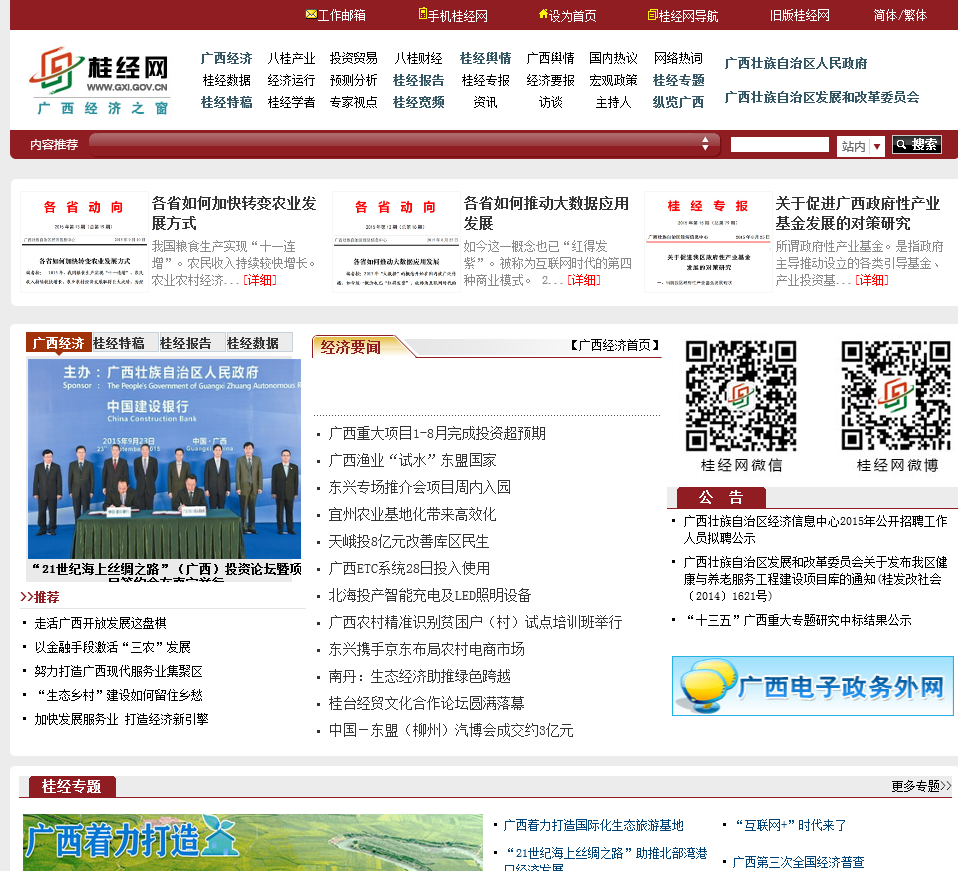This screenshot has height=871, width=958.
Task: Click [详细] under 大数据应用发展 article
Action: [584, 280]
